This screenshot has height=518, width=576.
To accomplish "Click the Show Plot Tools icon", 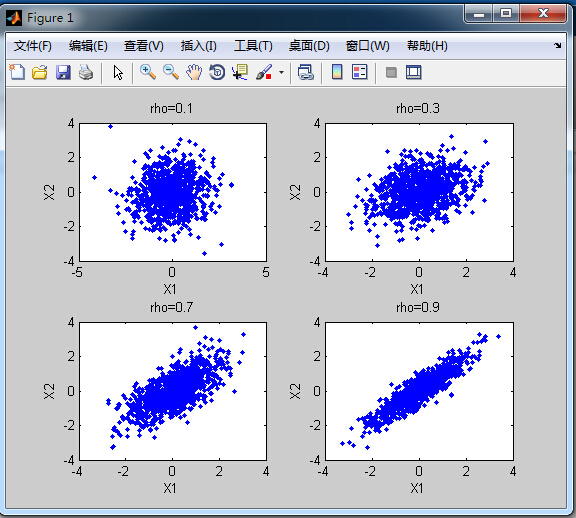I will click(414, 72).
